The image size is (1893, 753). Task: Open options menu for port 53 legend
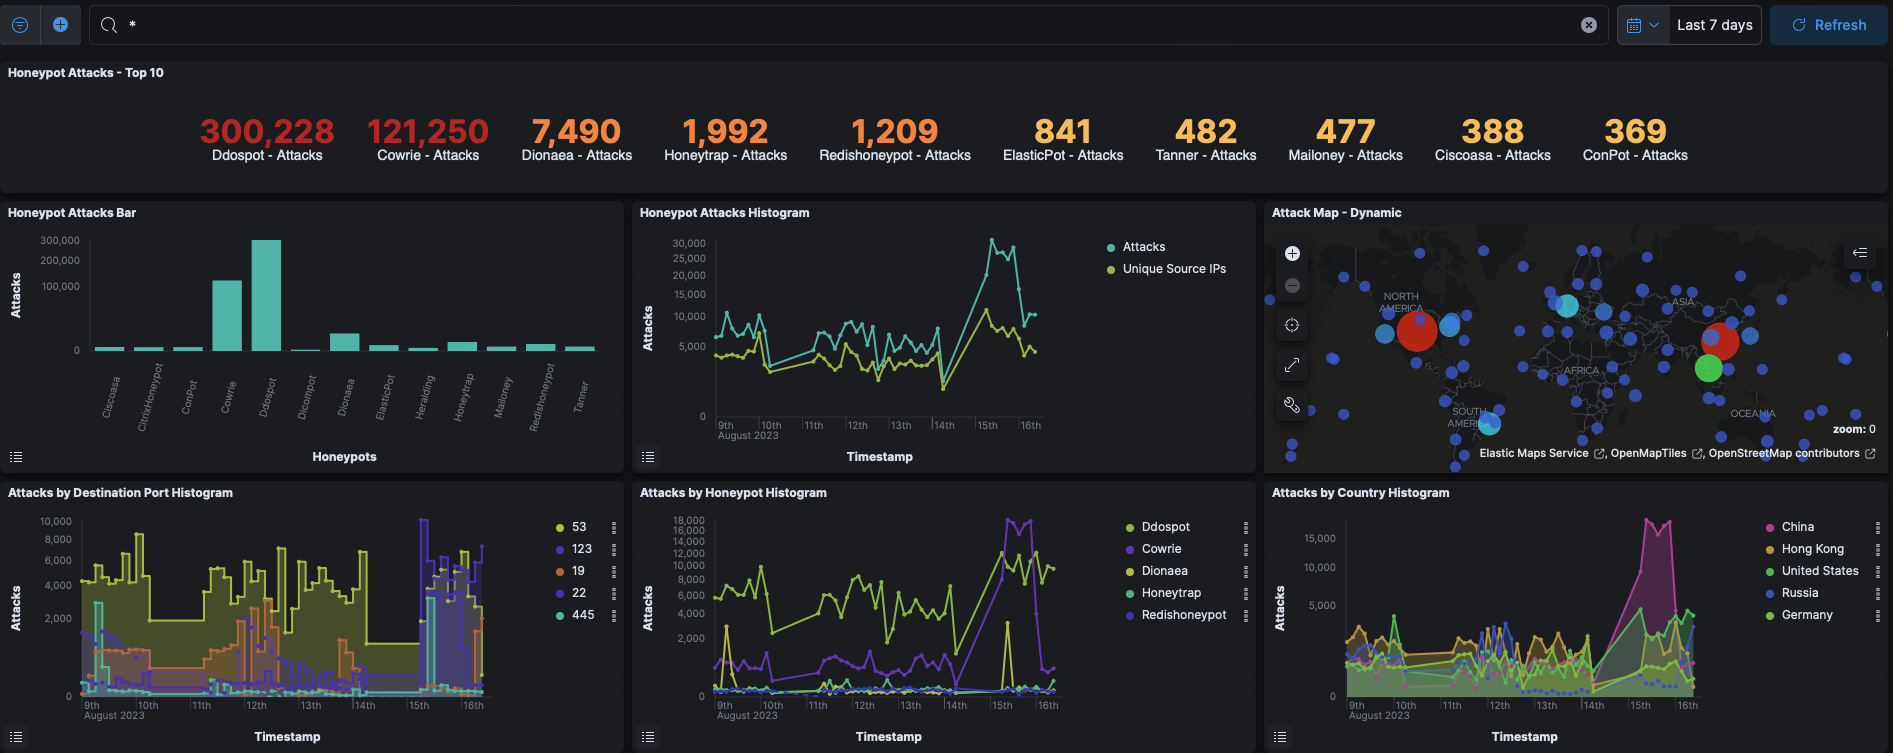pyautogui.click(x=614, y=527)
